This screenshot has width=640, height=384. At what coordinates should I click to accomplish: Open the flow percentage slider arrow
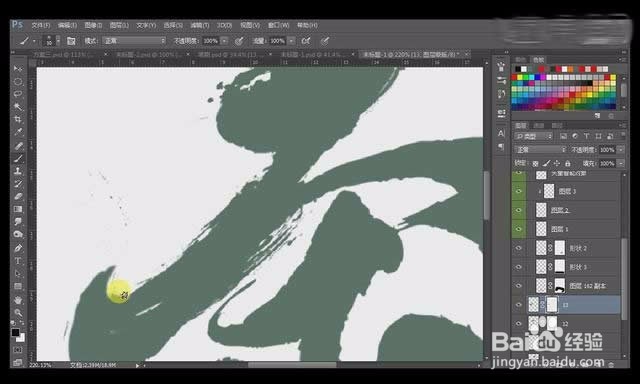291,41
